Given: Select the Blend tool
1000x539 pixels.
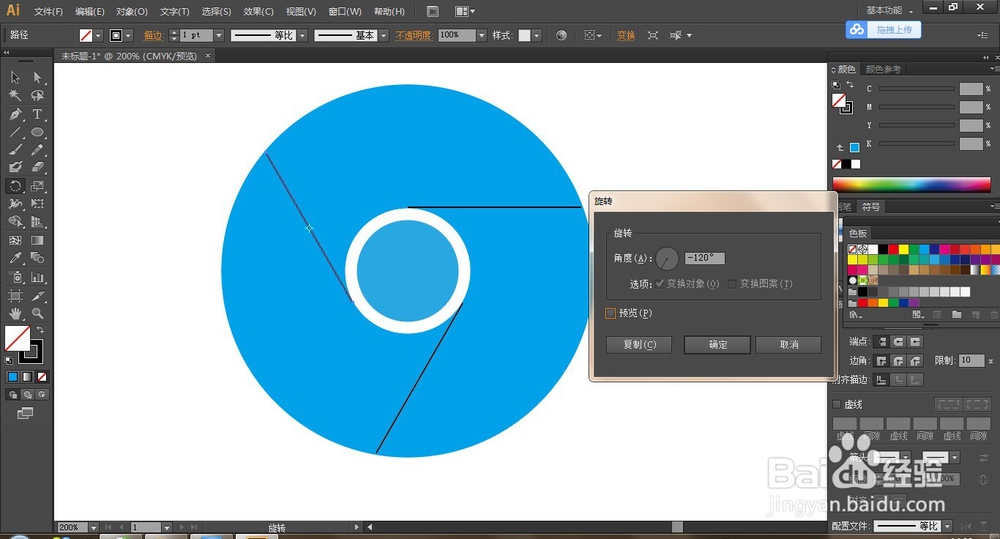Looking at the screenshot, I should point(38,258).
